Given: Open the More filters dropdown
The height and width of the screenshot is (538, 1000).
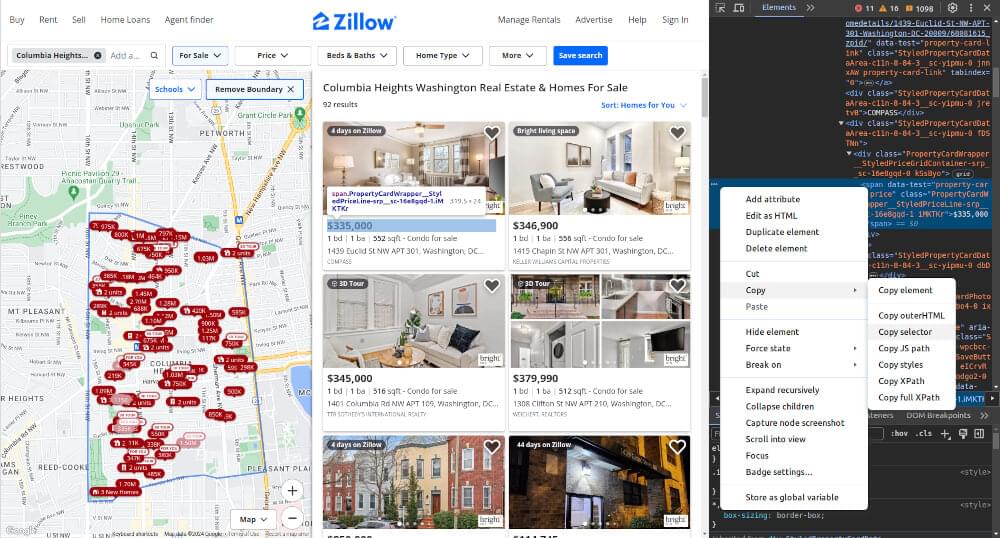Looking at the screenshot, I should pyautogui.click(x=517, y=55).
